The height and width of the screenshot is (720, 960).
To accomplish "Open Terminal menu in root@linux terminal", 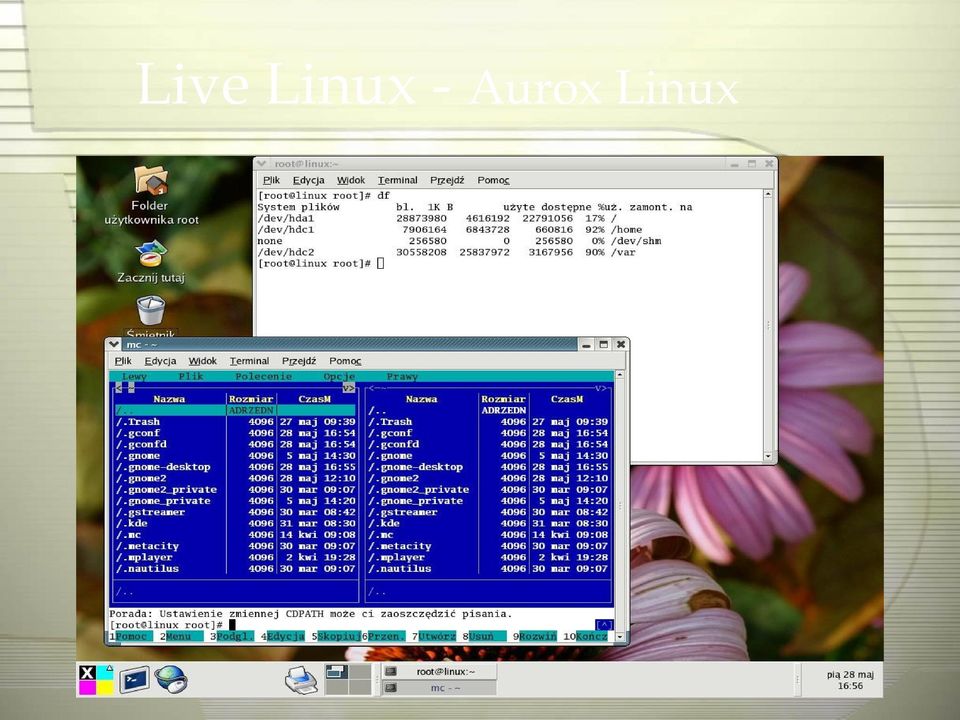I will tap(397, 180).
